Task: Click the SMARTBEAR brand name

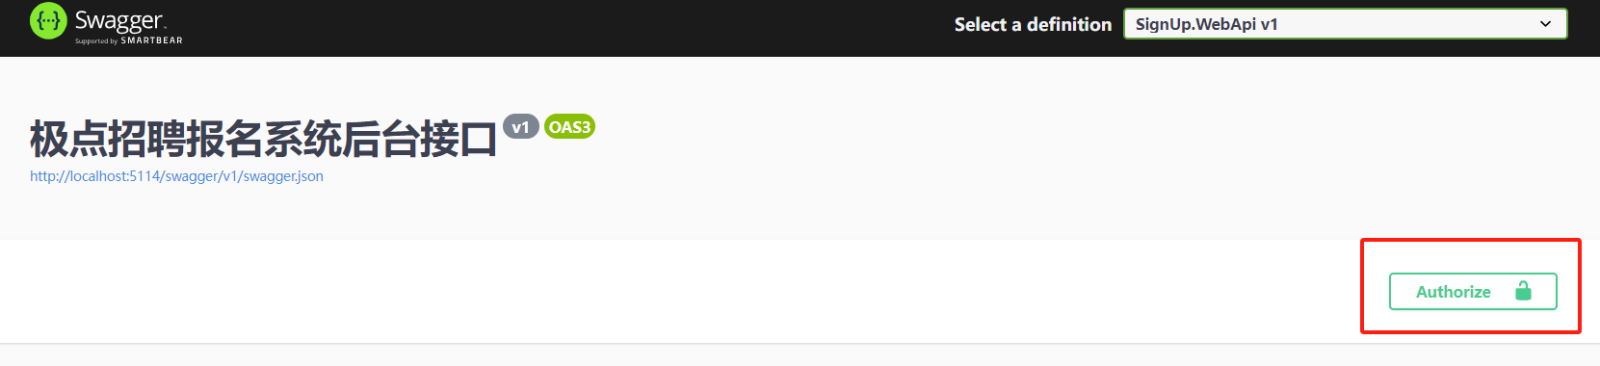Action: [152, 41]
